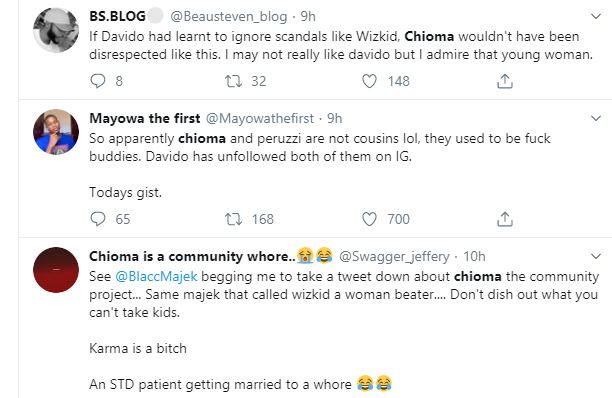This screenshot has width=612, height=398.
Task: Retweet the BS.BLOG tweet
Action: pos(233,81)
